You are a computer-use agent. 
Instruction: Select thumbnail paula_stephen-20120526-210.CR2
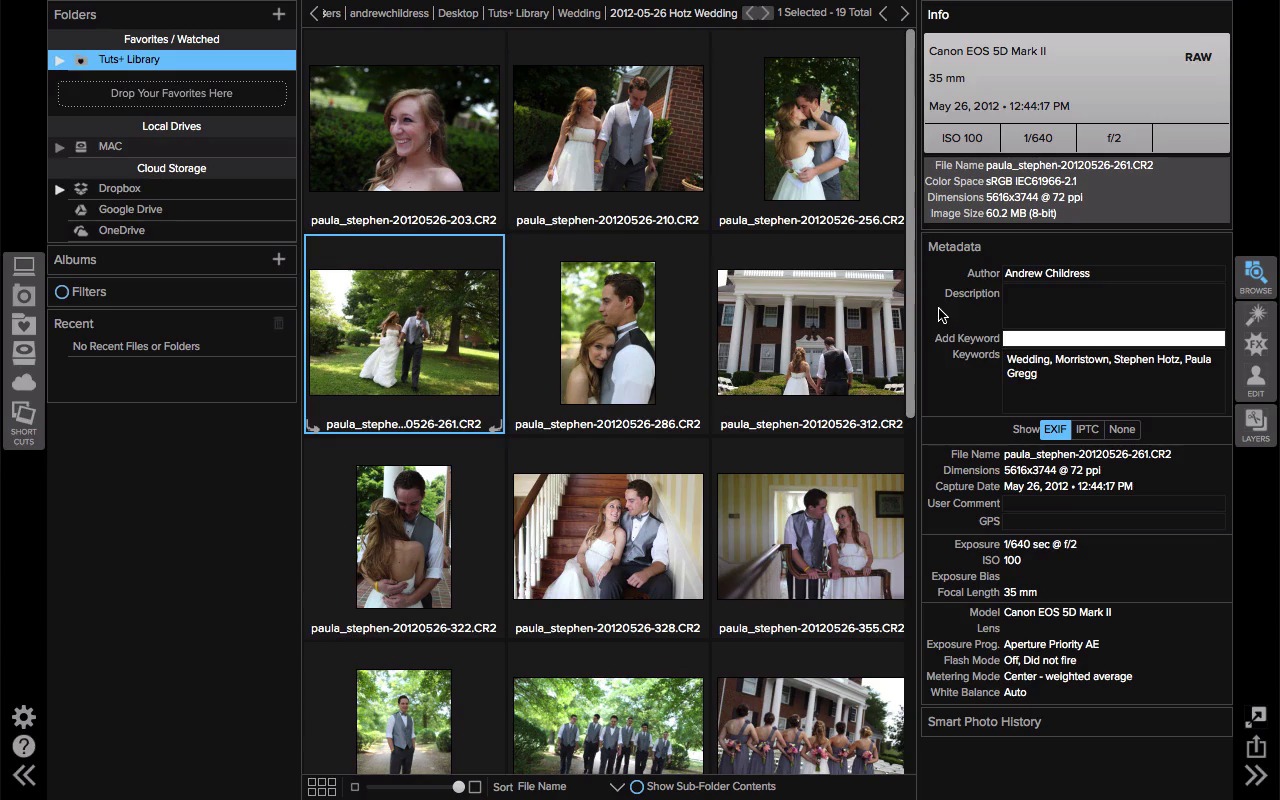coord(608,129)
